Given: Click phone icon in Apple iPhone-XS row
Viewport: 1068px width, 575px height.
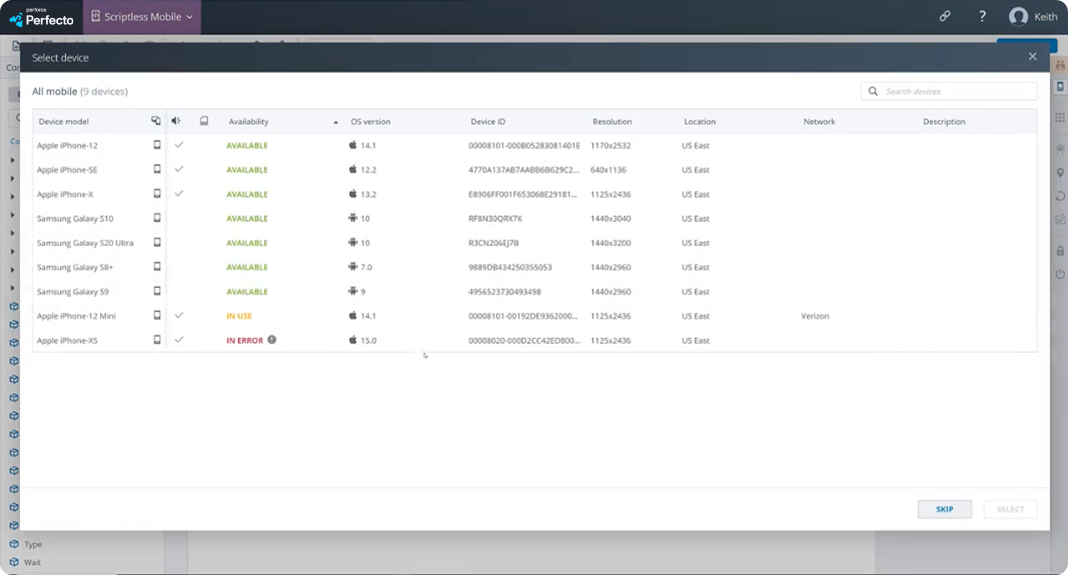Looking at the screenshot, I should pyautogui.click(x=157, y=339).
